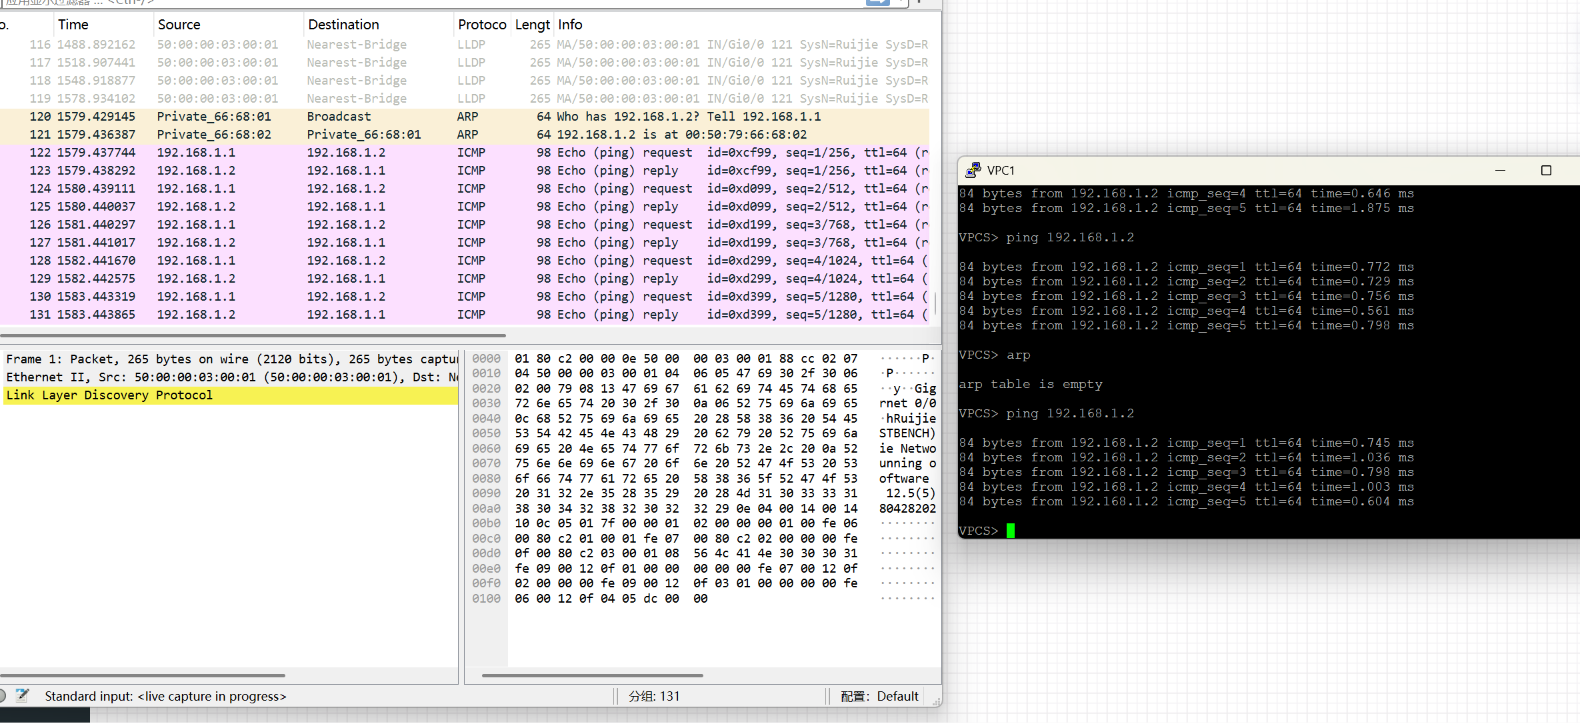Select packet 117 LLDP row
Image resolution: width=1581 pixels, height=723 pixels.
(x=465, y=63)
